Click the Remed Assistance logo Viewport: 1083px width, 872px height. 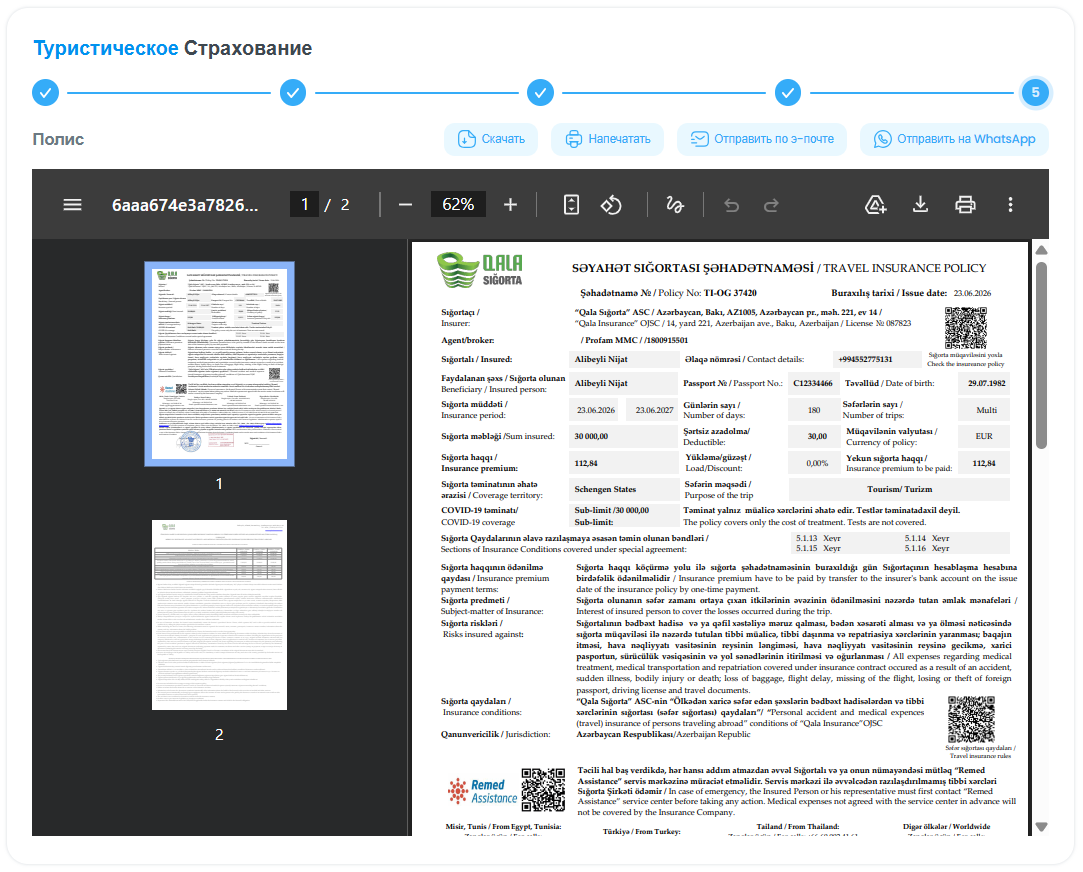coord(482,791)
